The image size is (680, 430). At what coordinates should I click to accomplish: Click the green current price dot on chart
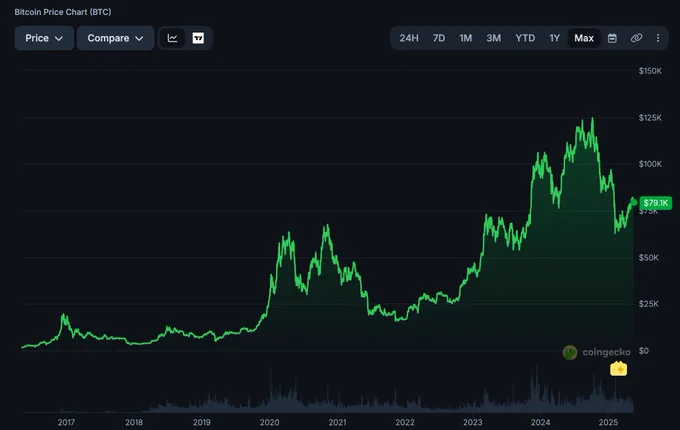click(634, 202)
